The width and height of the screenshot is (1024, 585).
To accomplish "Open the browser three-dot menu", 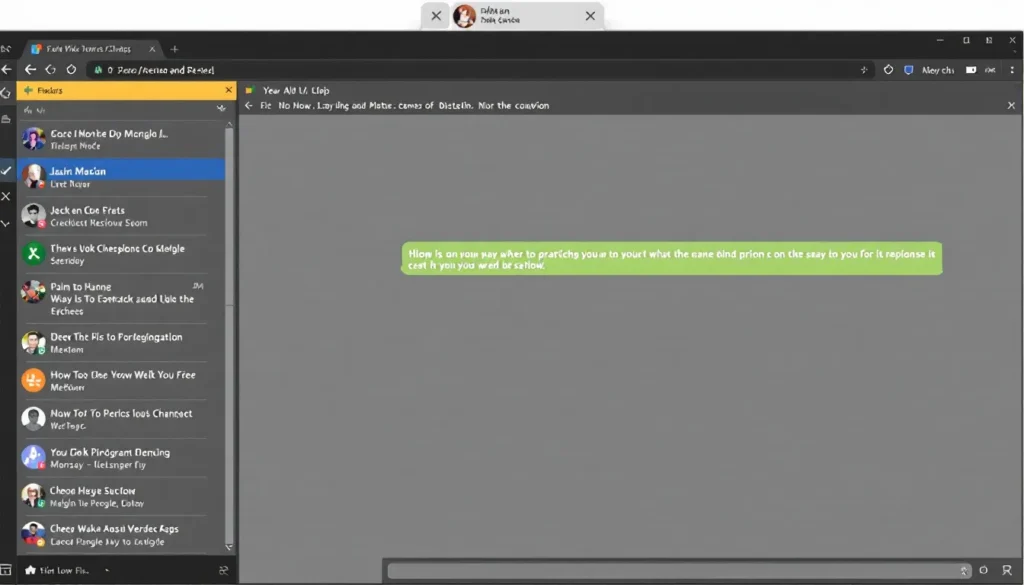I will [1011, 70].
